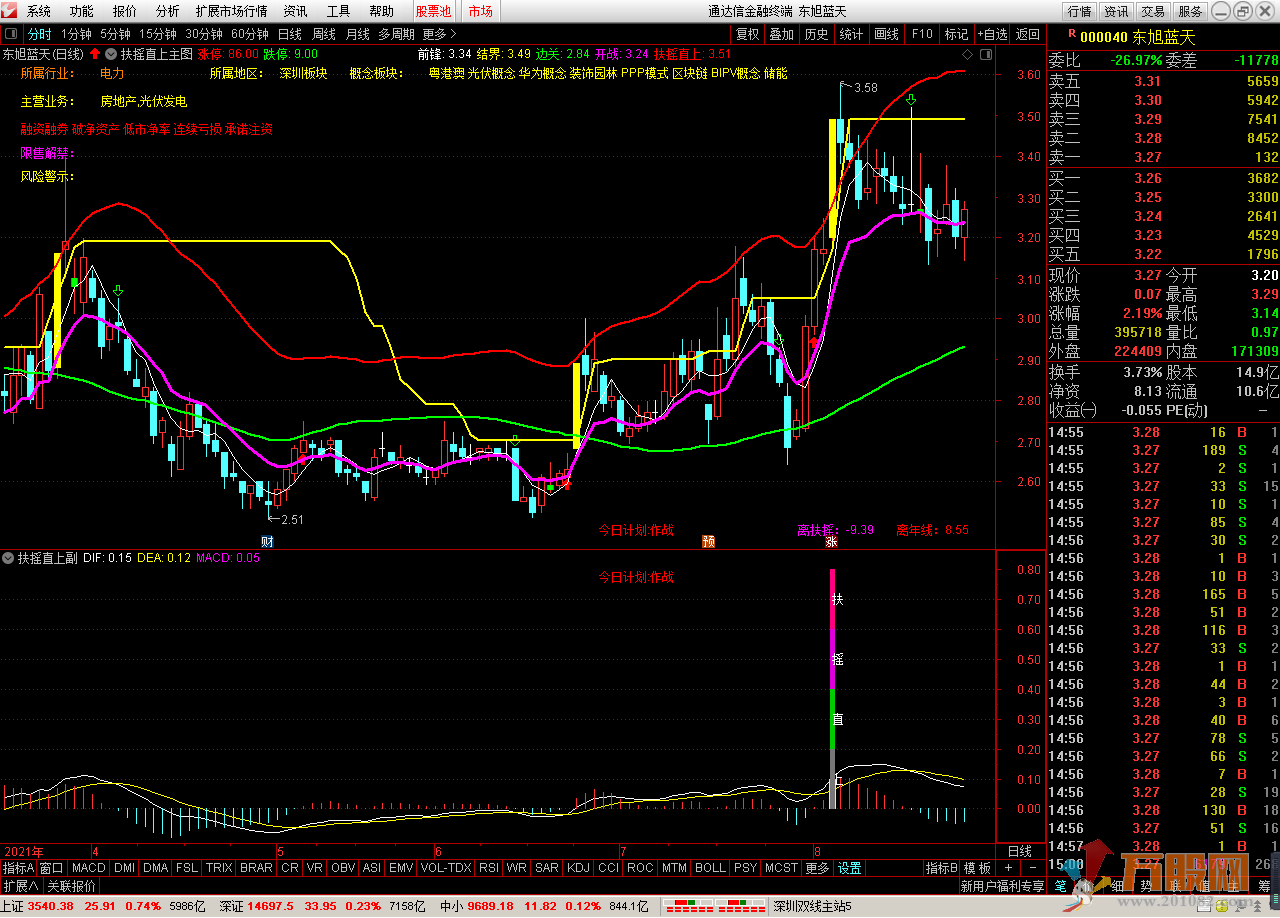Switch to 日线 daily period
The width and height of the screenshot is (1280, 918).
(288, 34)
